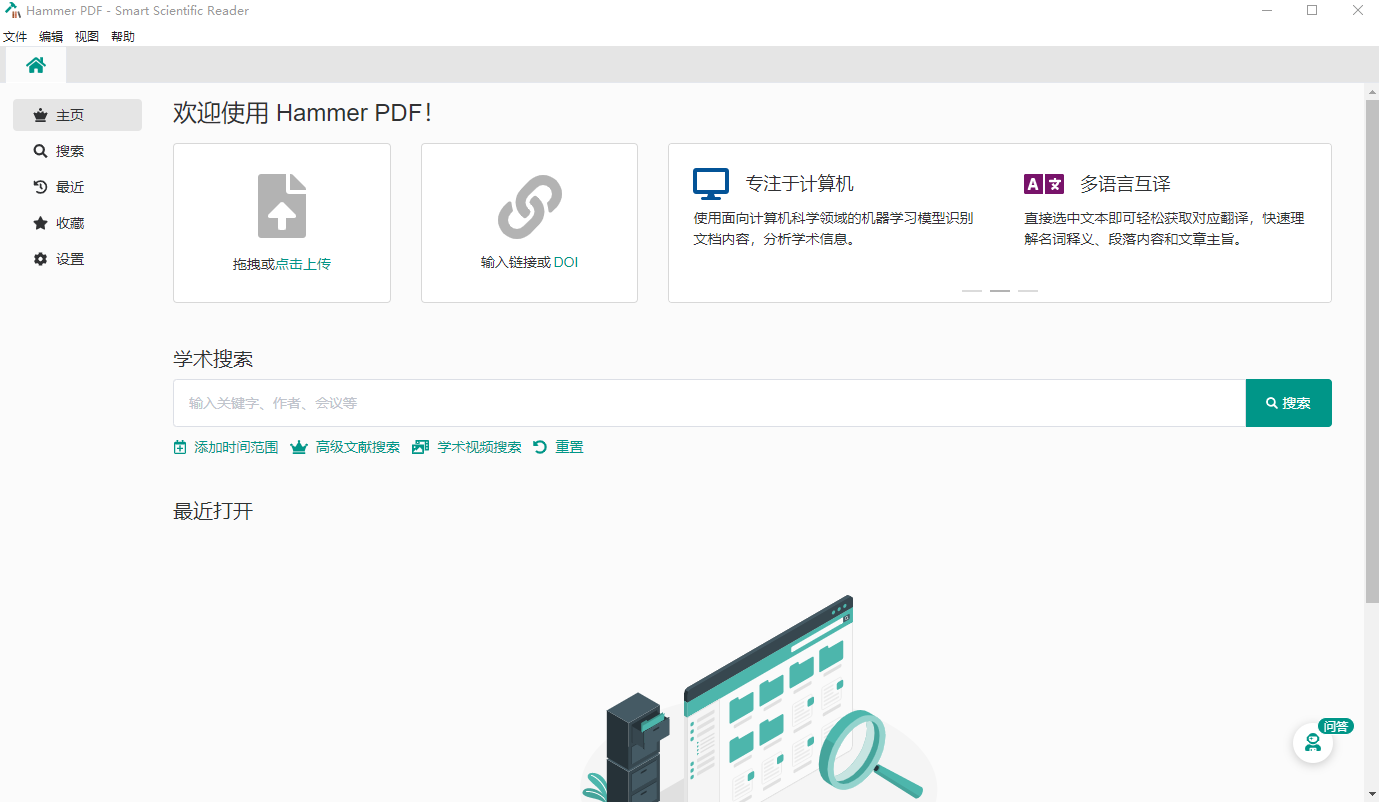
Task: Open the 帮助 menu
Action: click(x=123, y=36)
